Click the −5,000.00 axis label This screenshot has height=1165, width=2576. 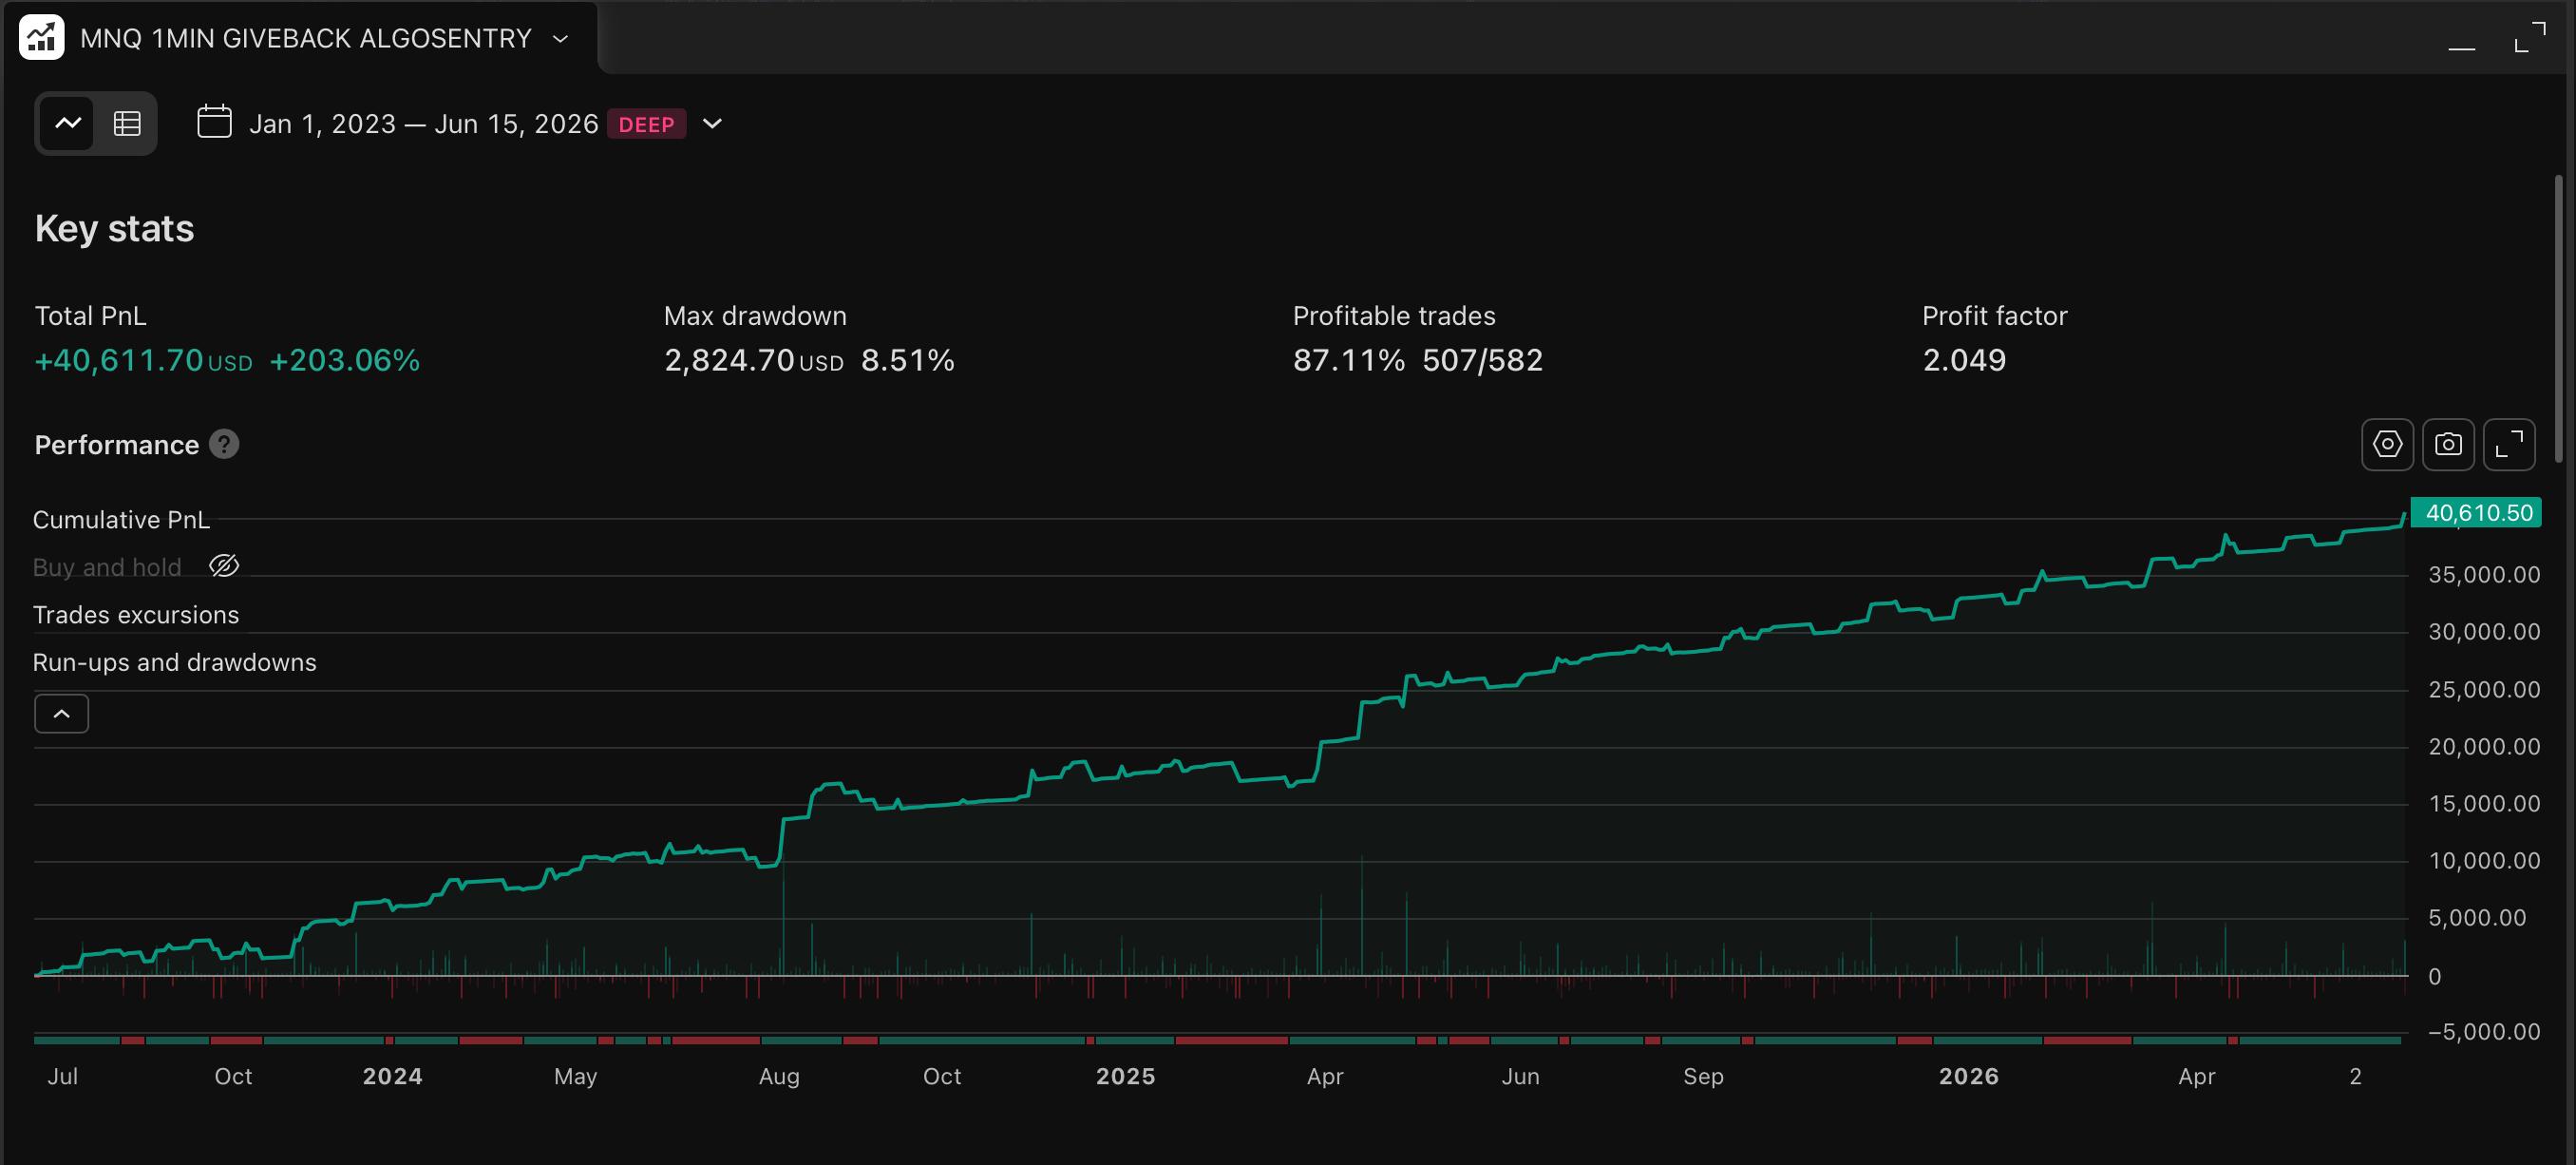(2484, 1032)
